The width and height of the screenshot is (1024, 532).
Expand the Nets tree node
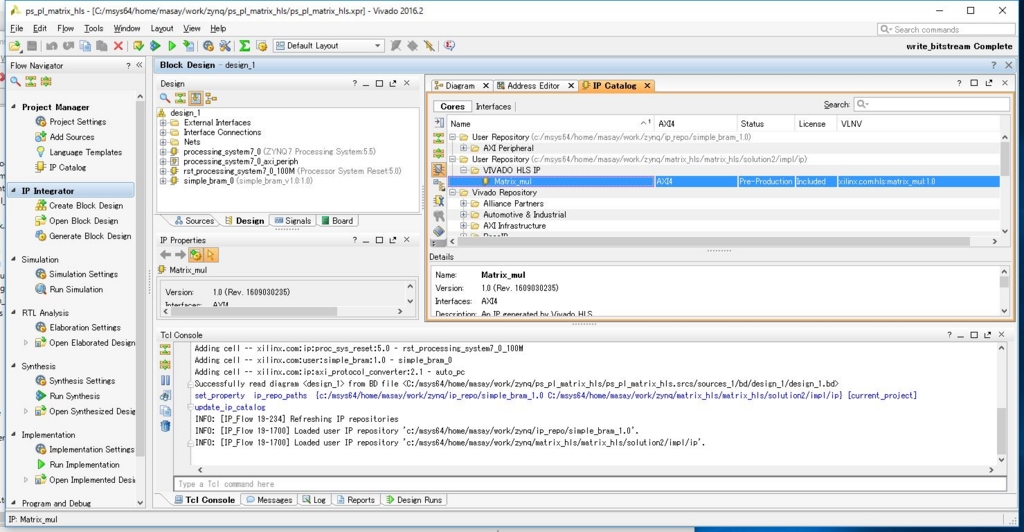coord(163,142)
